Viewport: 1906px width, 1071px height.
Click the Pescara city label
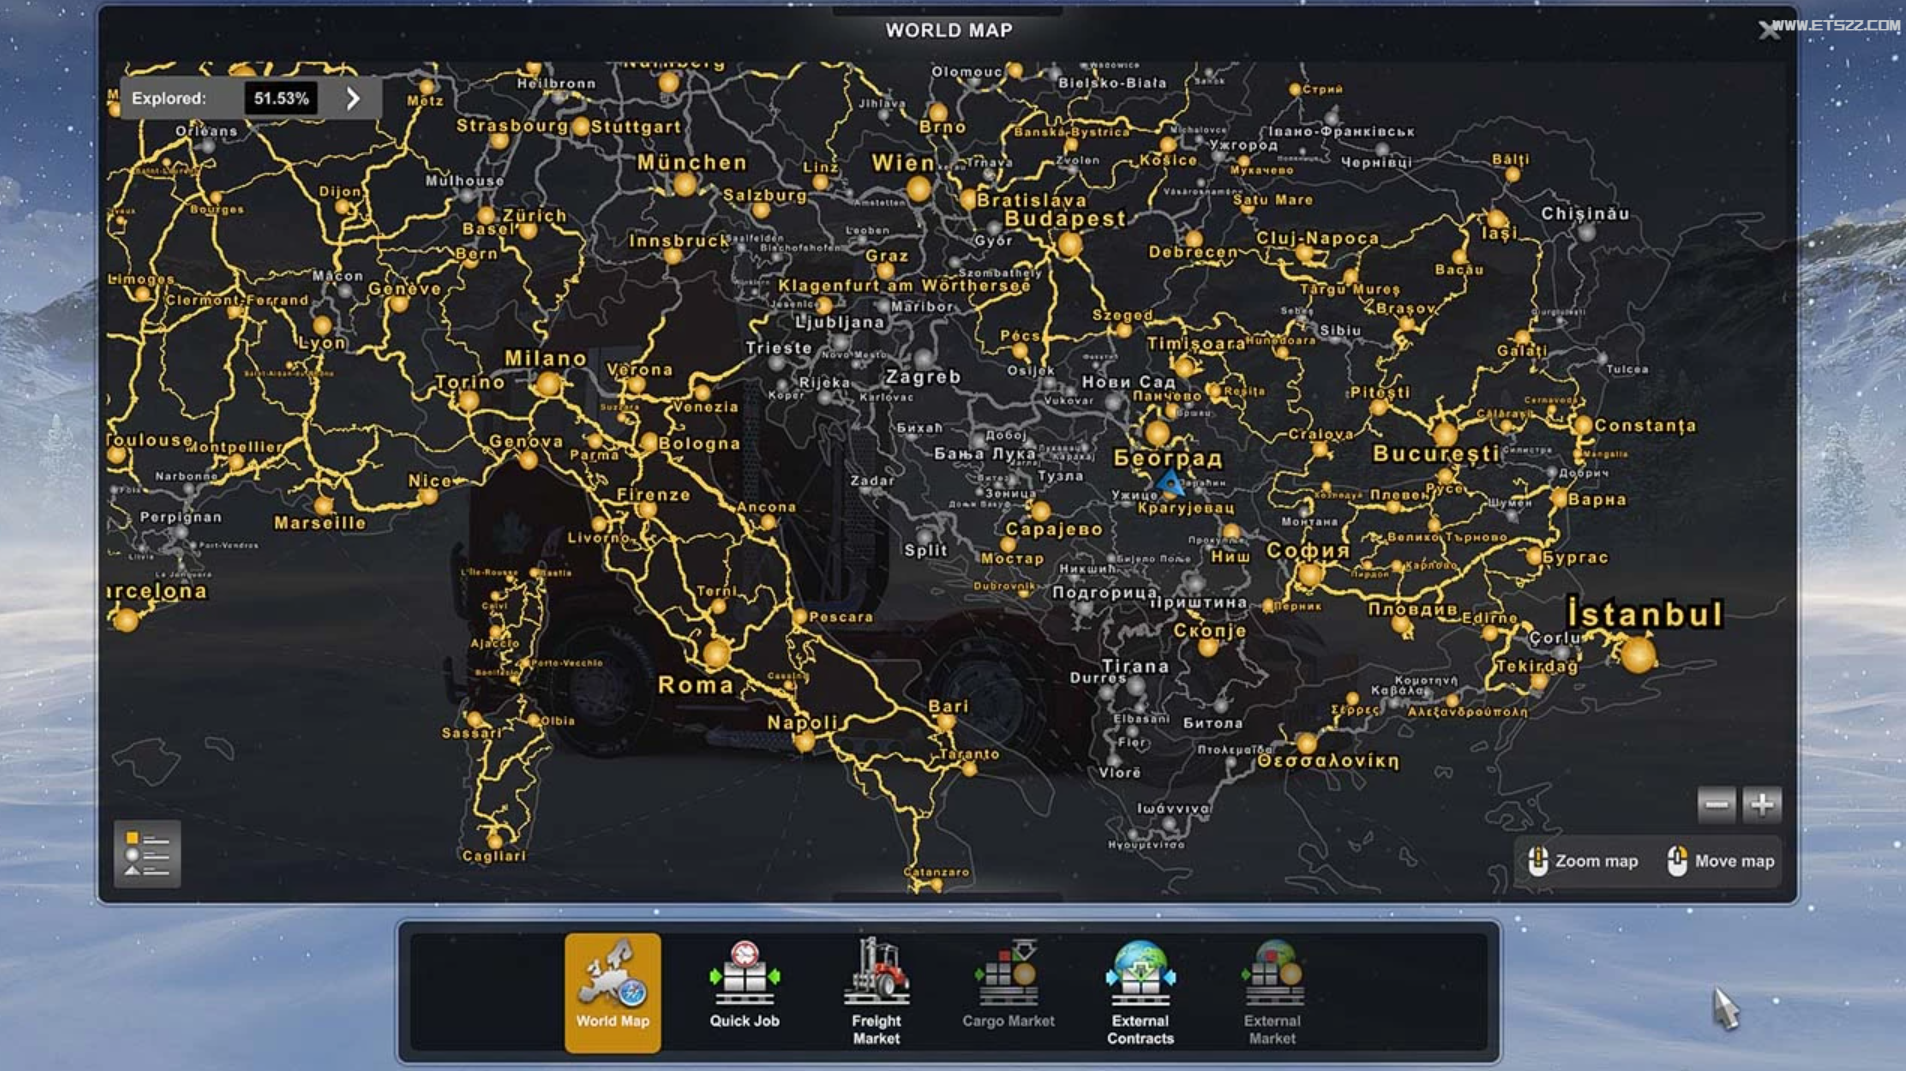point(841,617)
